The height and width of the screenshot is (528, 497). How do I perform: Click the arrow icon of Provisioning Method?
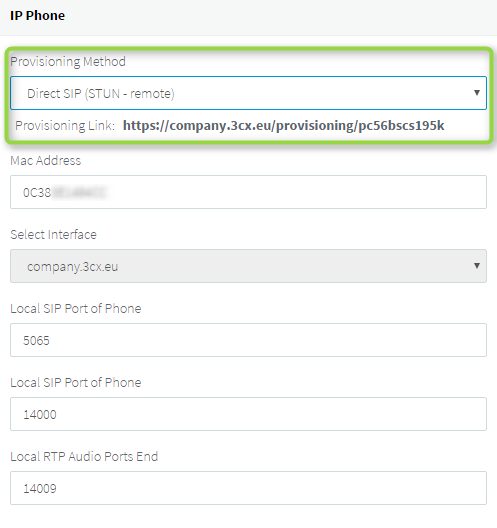[x=476, y=93]
